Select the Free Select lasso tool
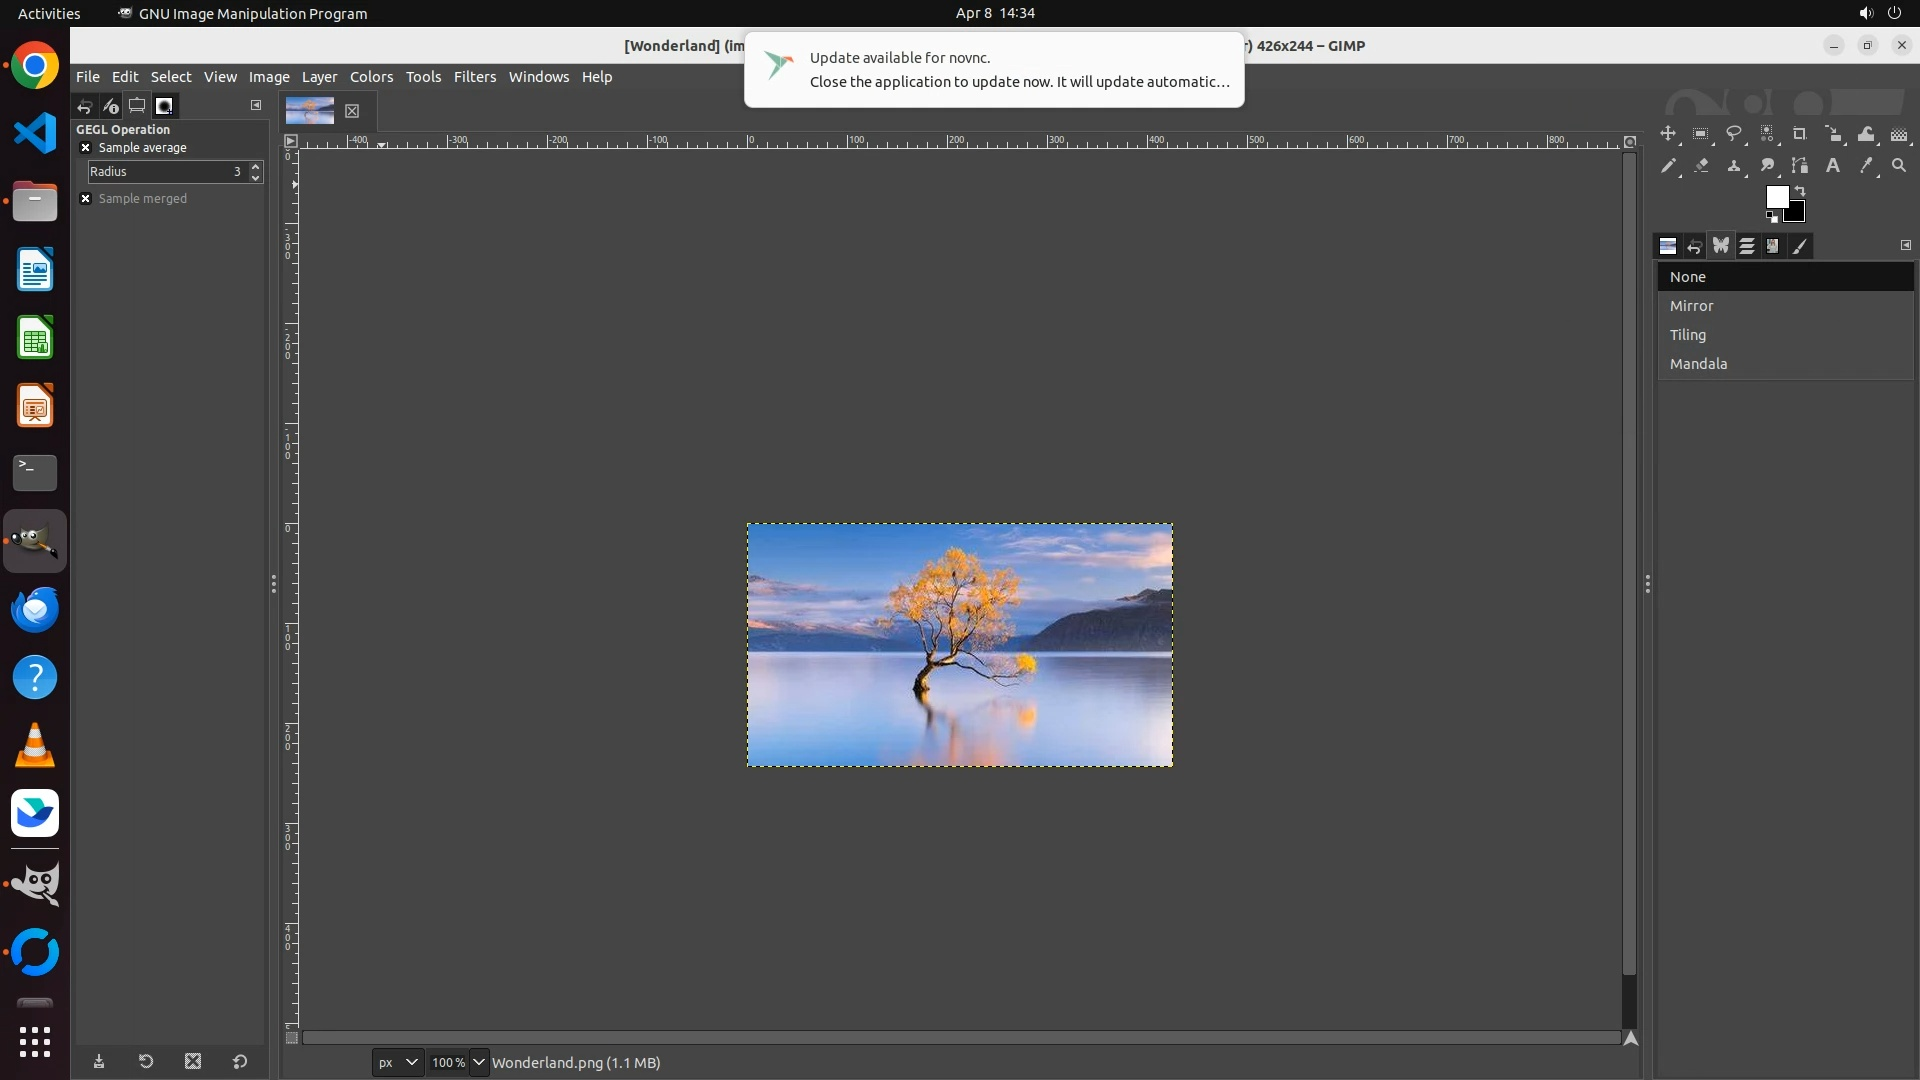 [1734, 134]
